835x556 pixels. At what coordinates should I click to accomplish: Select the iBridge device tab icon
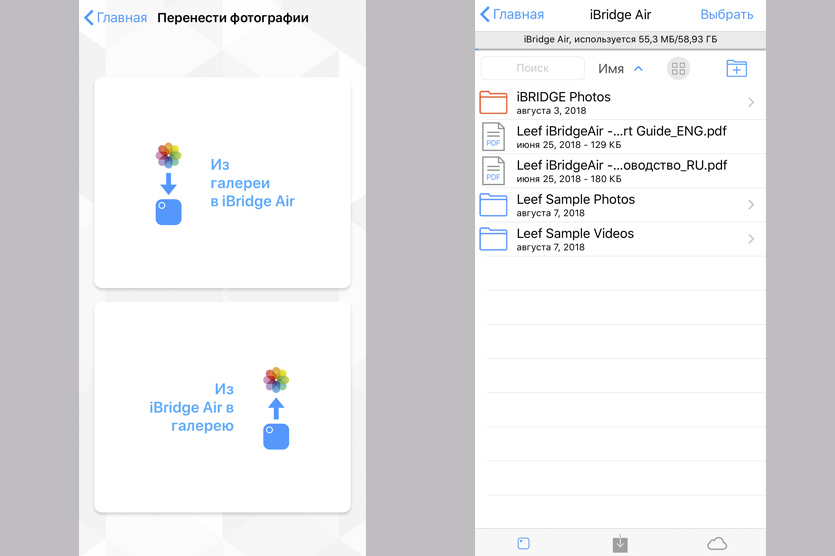(523, 543)
